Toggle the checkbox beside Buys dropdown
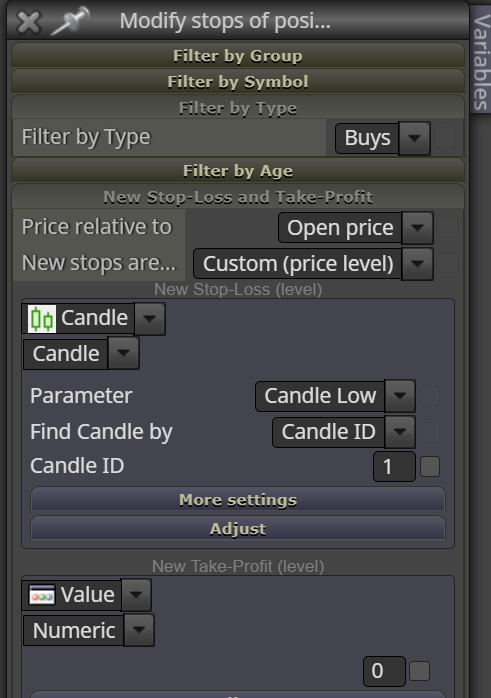This screenshot has height=698, width=491. 445,138
